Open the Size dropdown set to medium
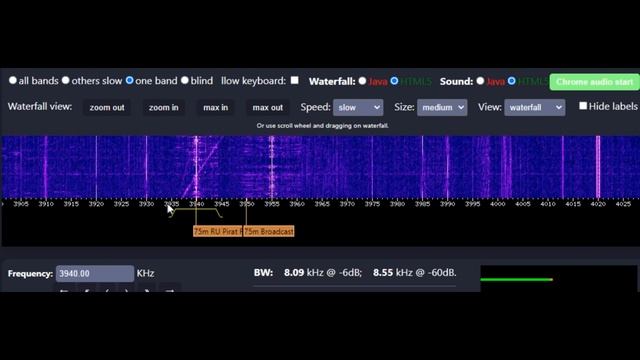 pos(442,108)
